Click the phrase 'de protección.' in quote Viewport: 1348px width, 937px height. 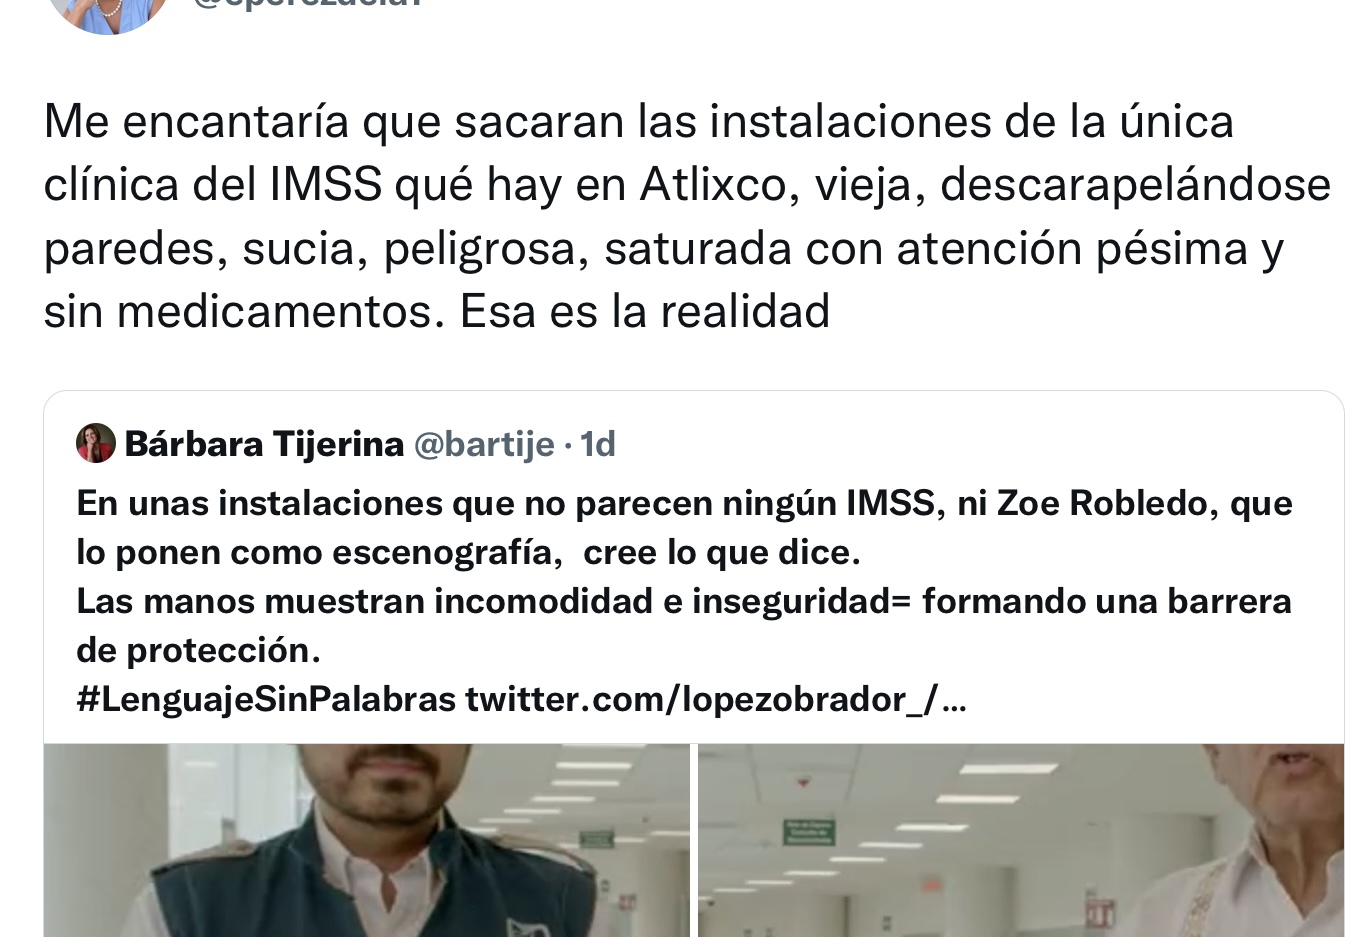tap(198, 650)
